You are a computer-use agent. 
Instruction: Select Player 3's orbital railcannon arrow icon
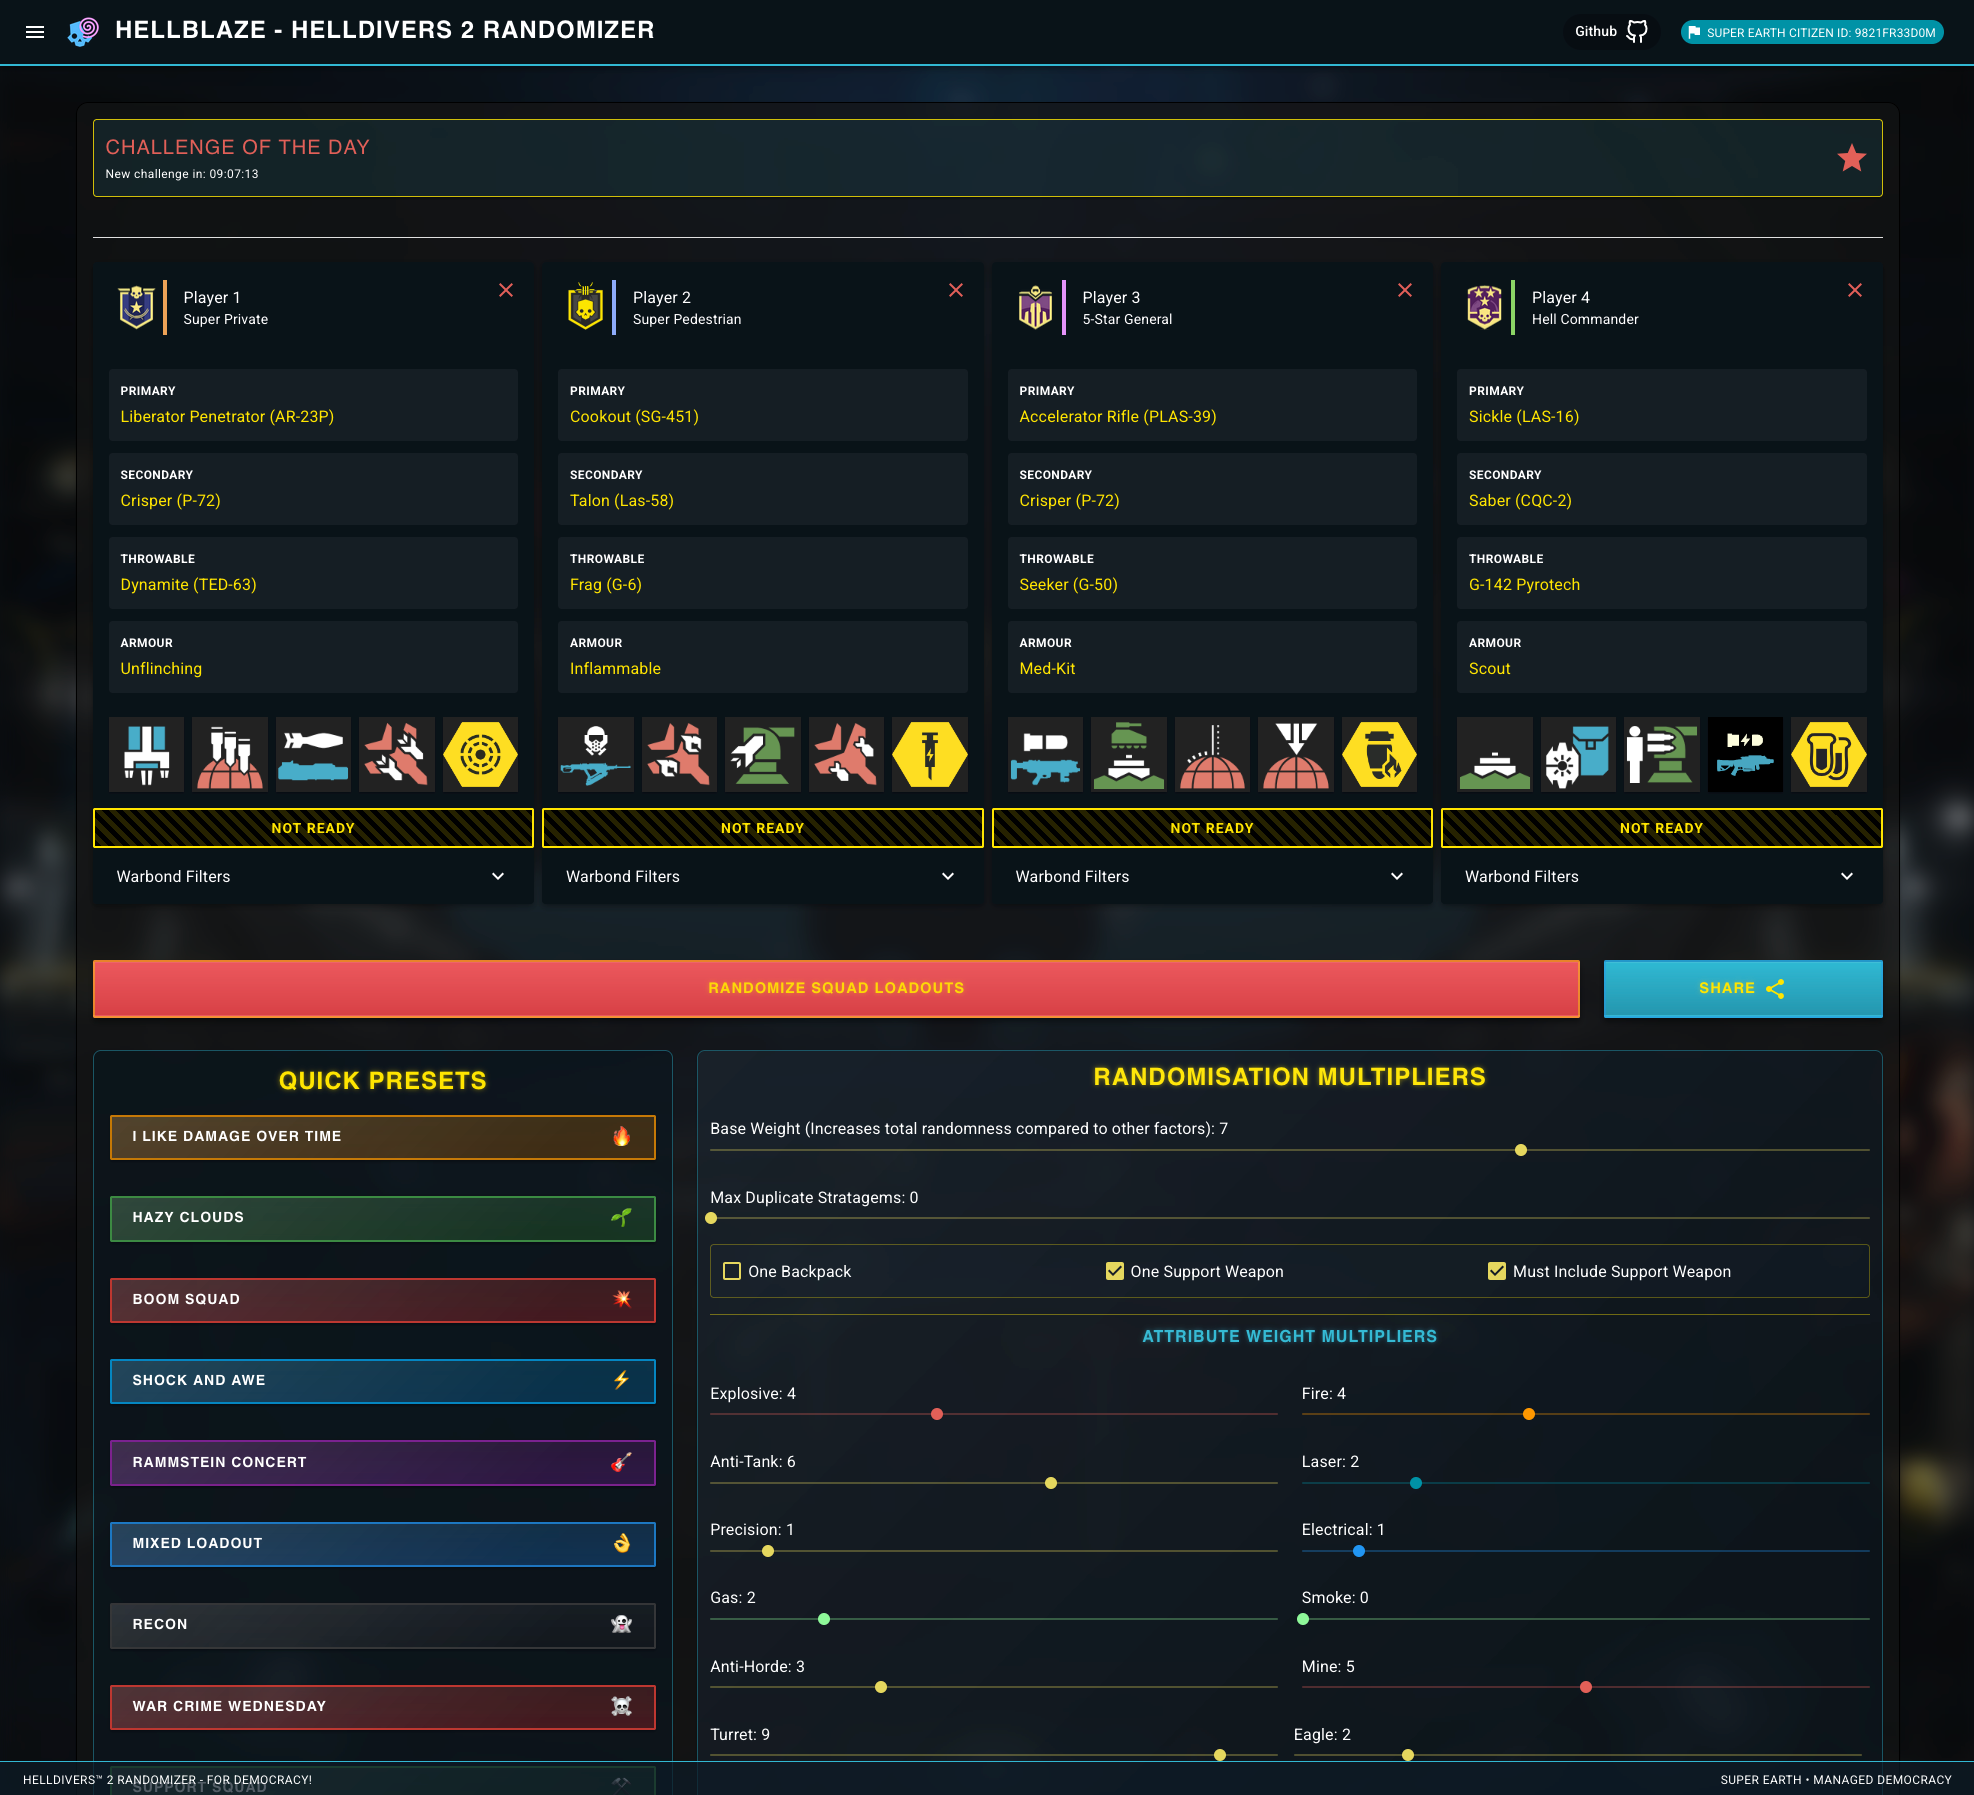1296,754
